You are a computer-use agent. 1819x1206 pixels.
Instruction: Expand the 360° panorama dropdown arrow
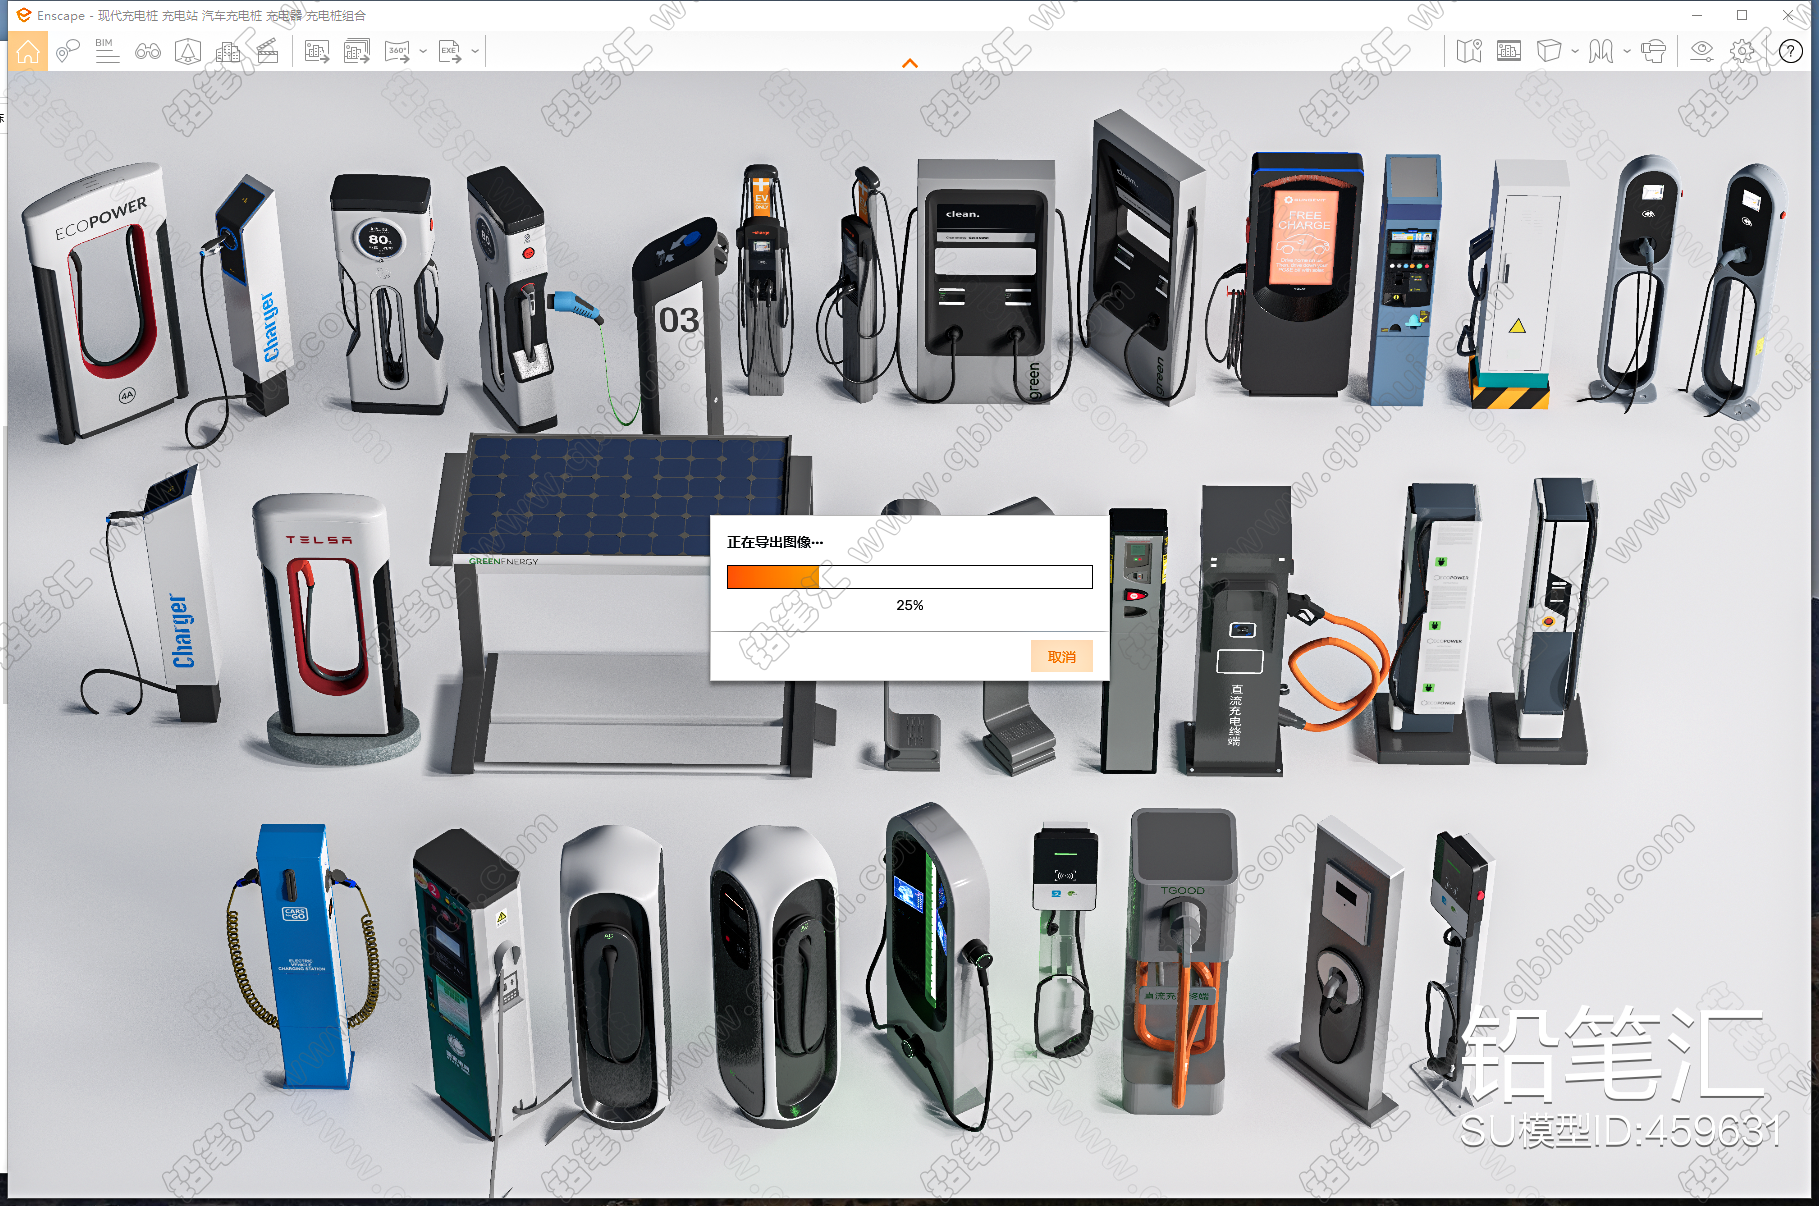pyautogui.click(x=423, y=52)
